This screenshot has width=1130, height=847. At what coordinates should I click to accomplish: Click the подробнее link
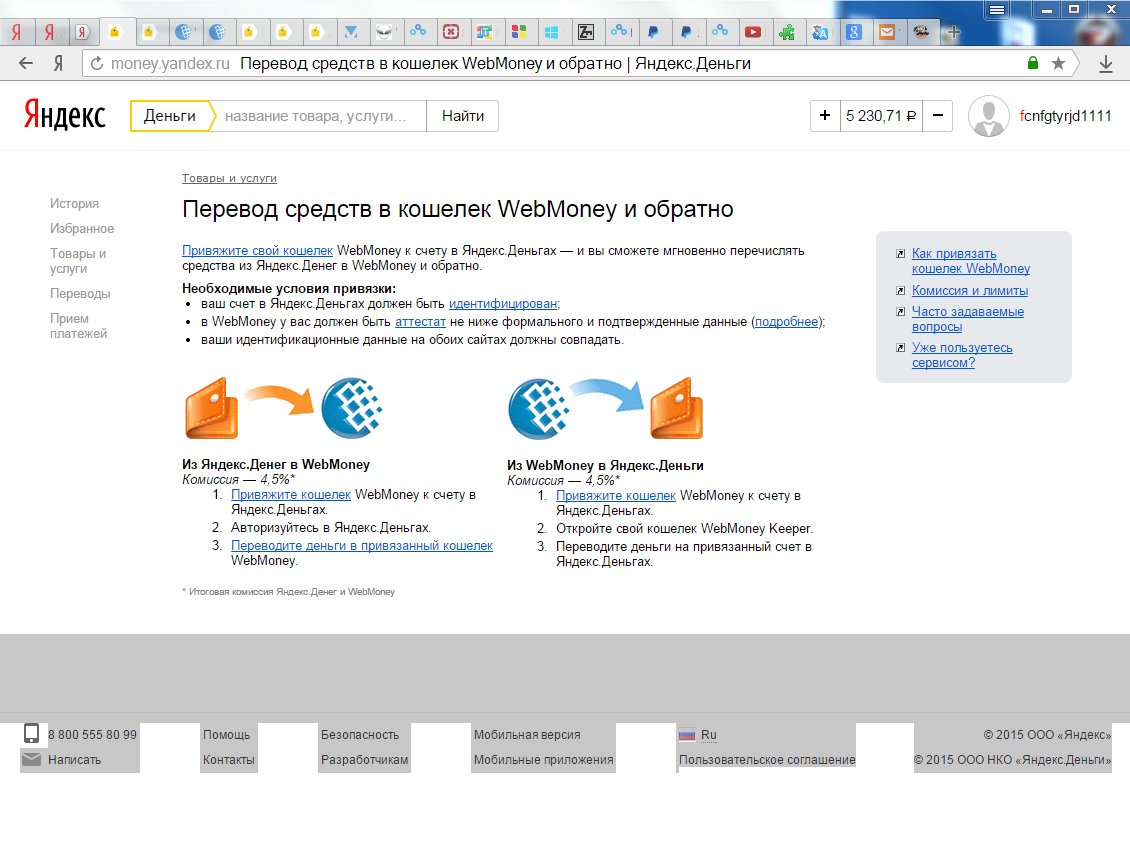tap(786, 321)
